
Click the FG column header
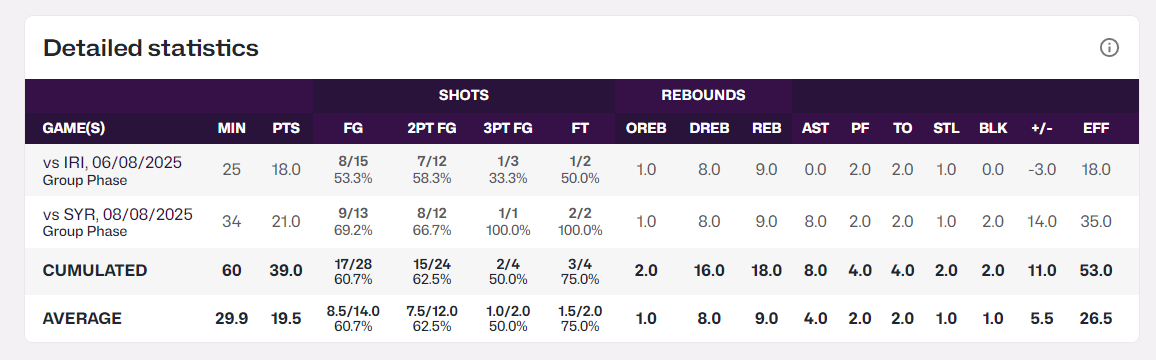[352, 128]
